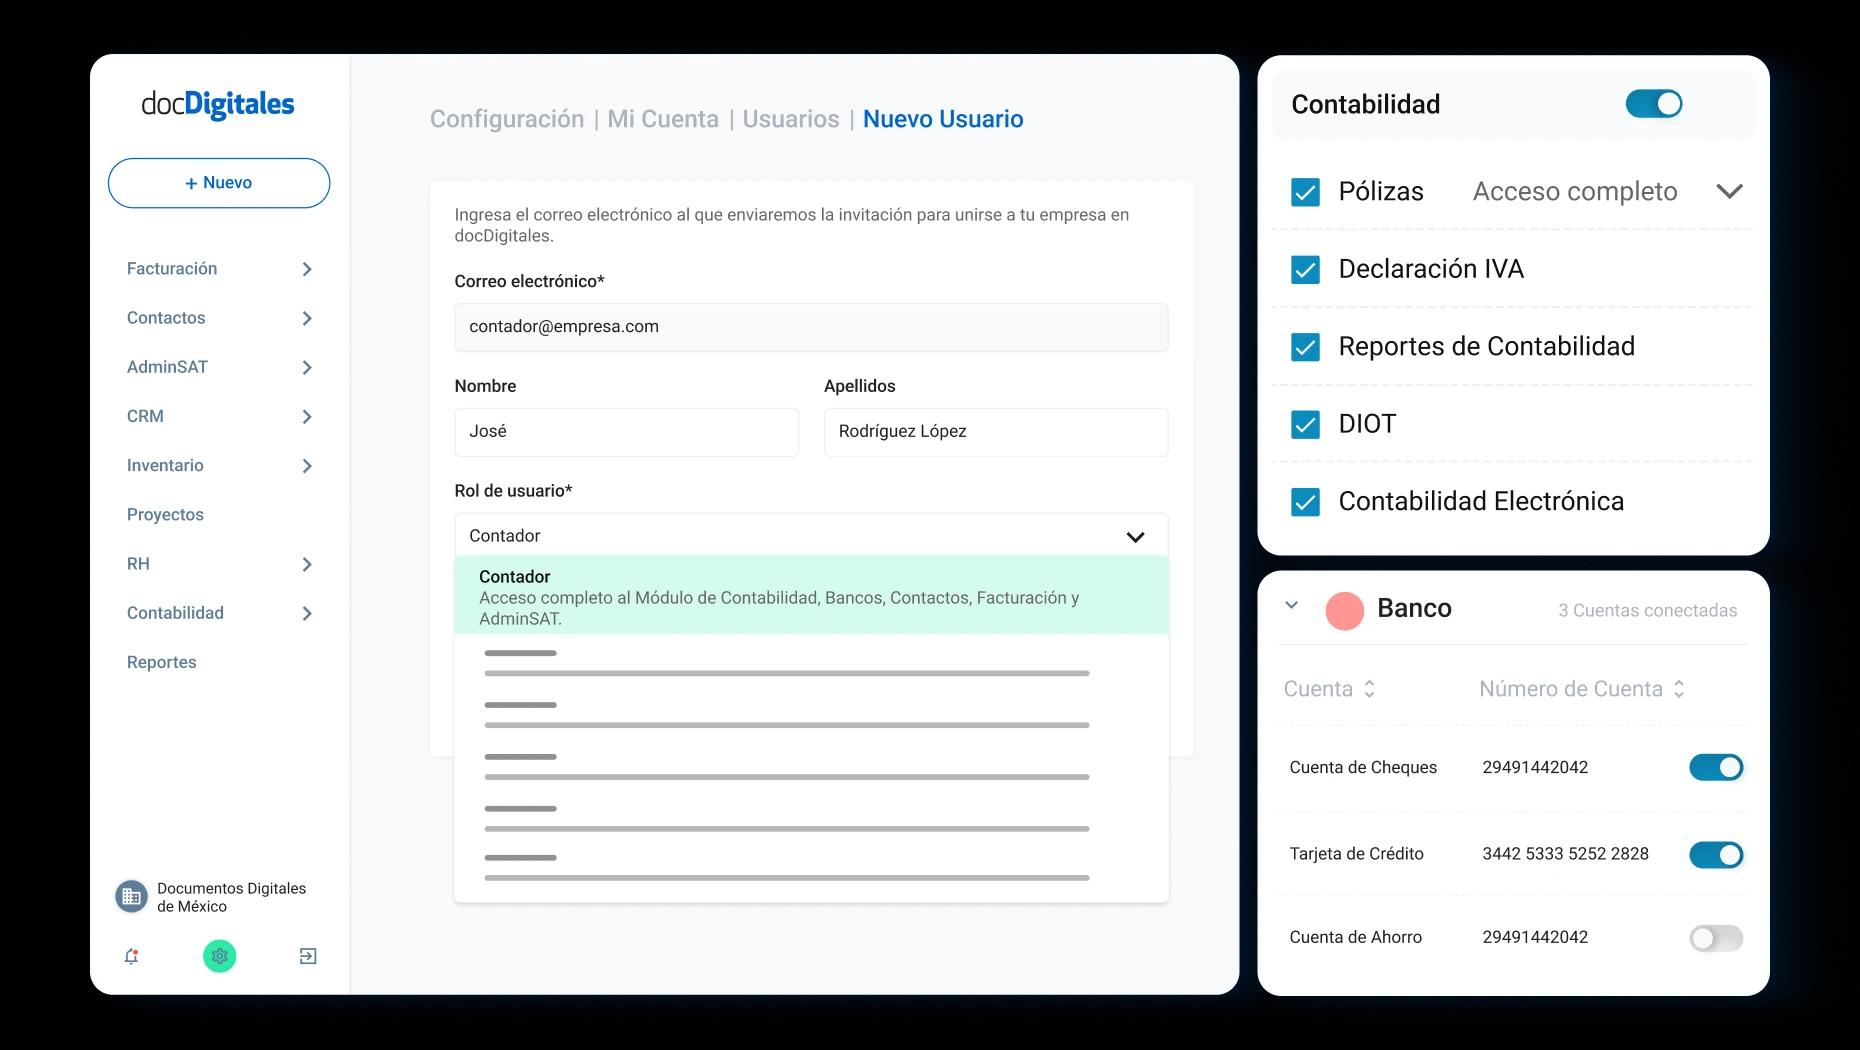Click the company building icon
This screenshot has height=1050, width=1860.
pyautogui.click(x=131, y=897)
